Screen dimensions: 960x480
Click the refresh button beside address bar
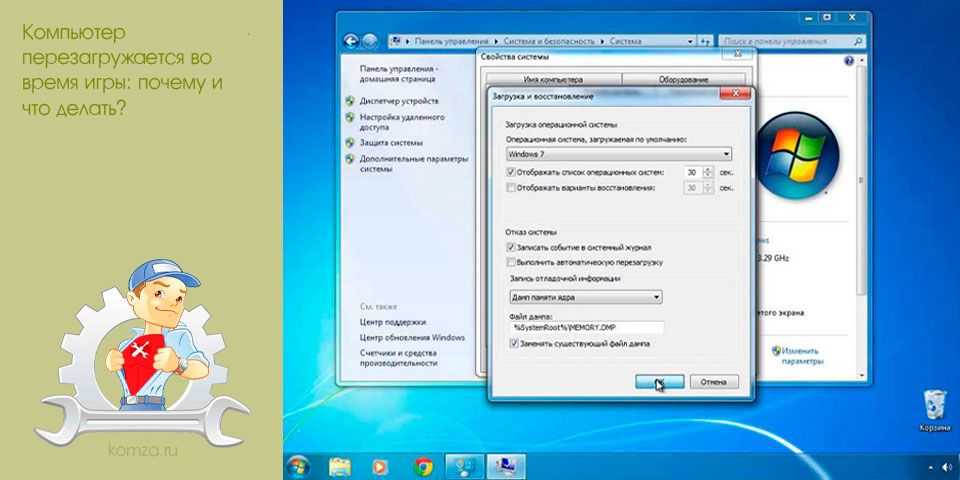[705, 42]
